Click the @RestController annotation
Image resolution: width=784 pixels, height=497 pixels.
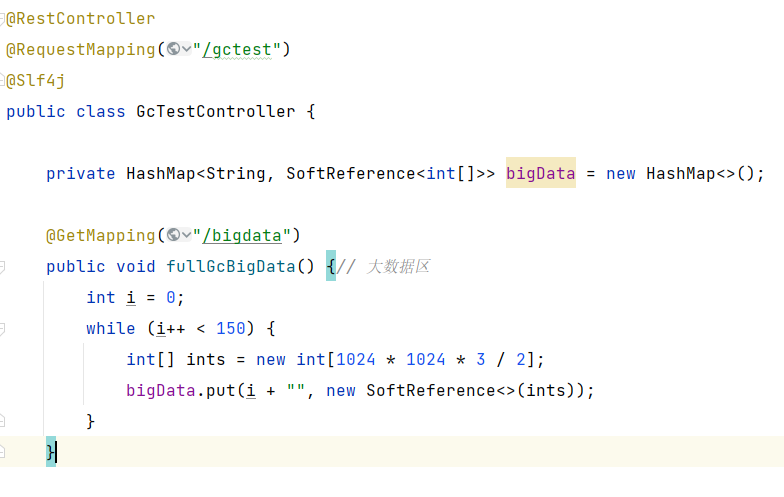[x=81, y=18]
